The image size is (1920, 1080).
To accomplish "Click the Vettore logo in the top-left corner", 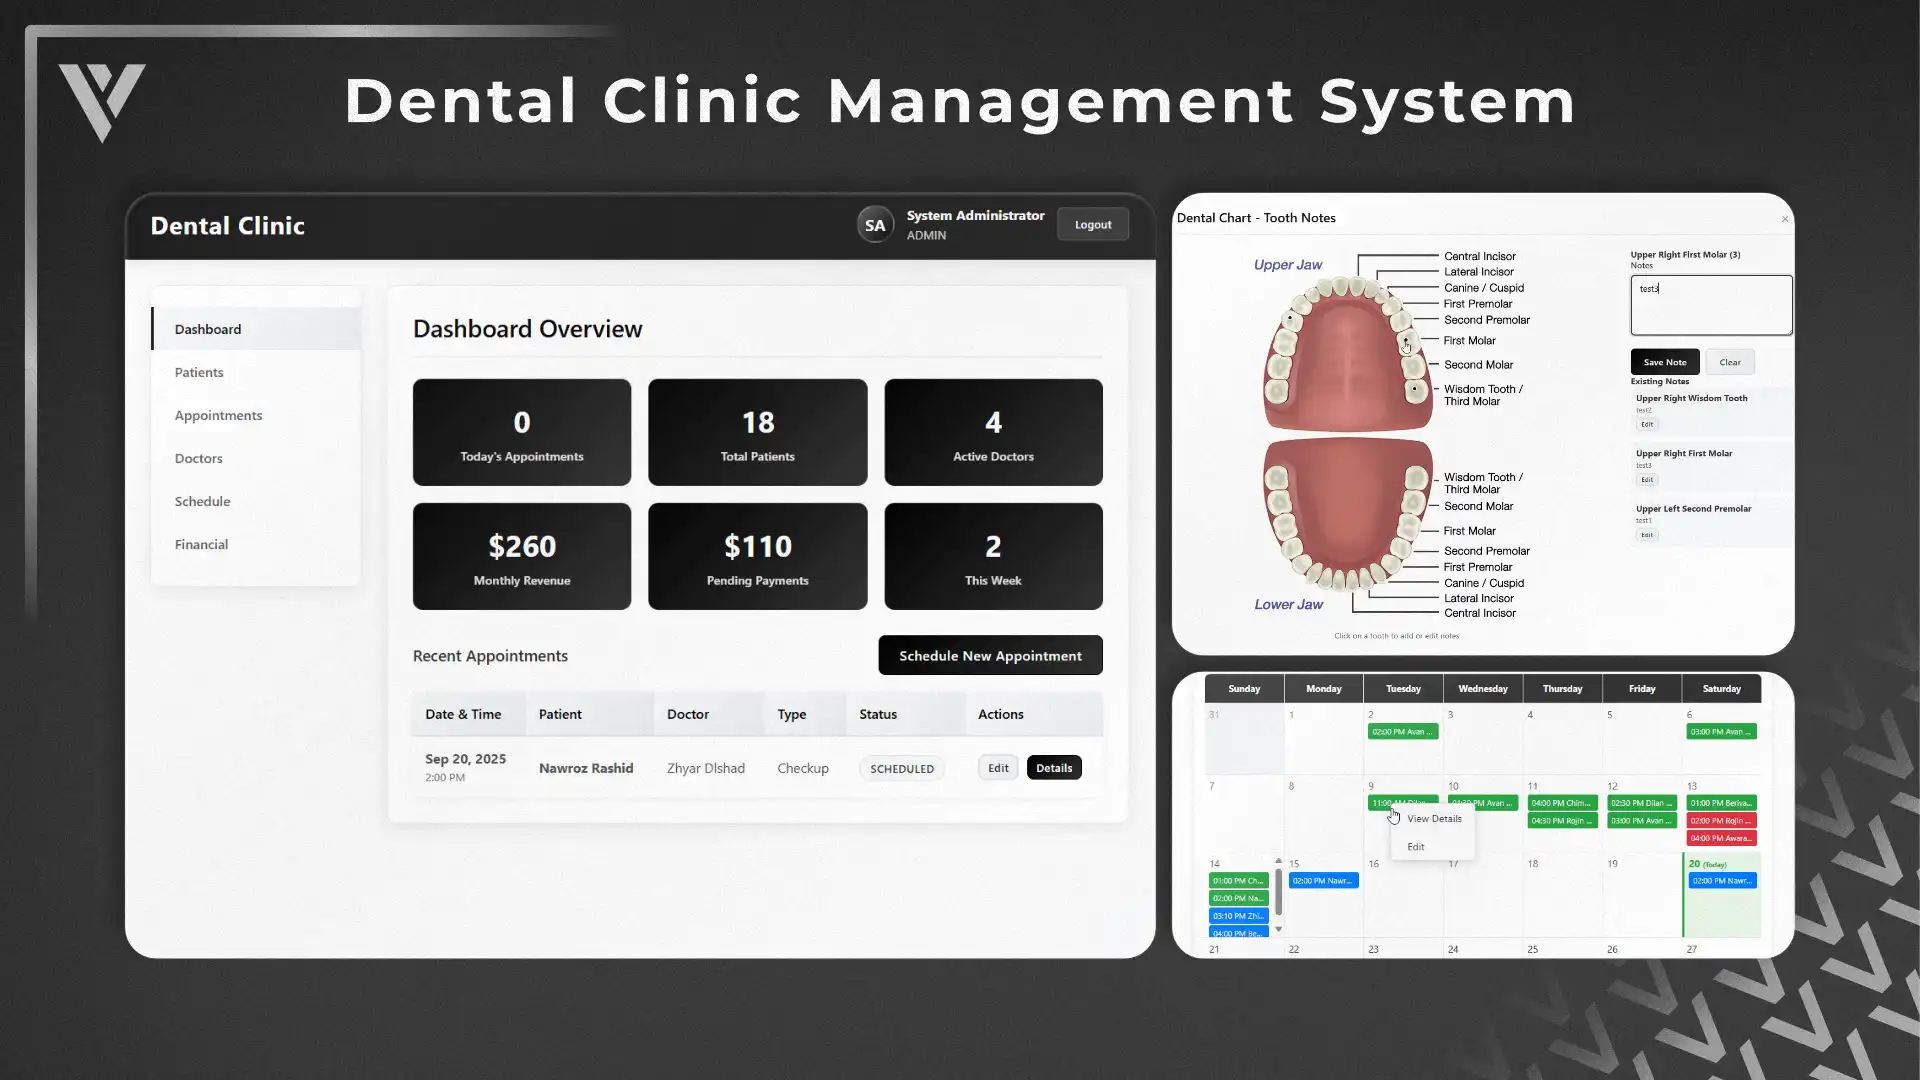I will 103,105.
